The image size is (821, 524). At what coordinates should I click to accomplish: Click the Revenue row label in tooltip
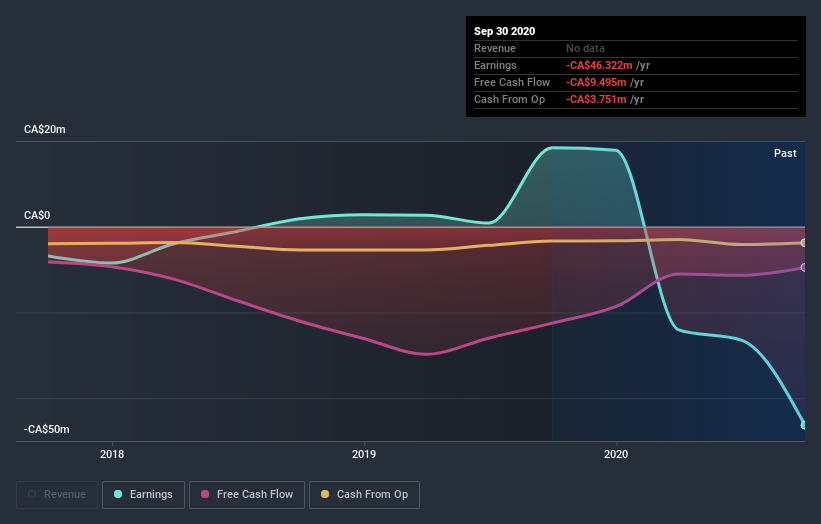click(x=495, y=48)
